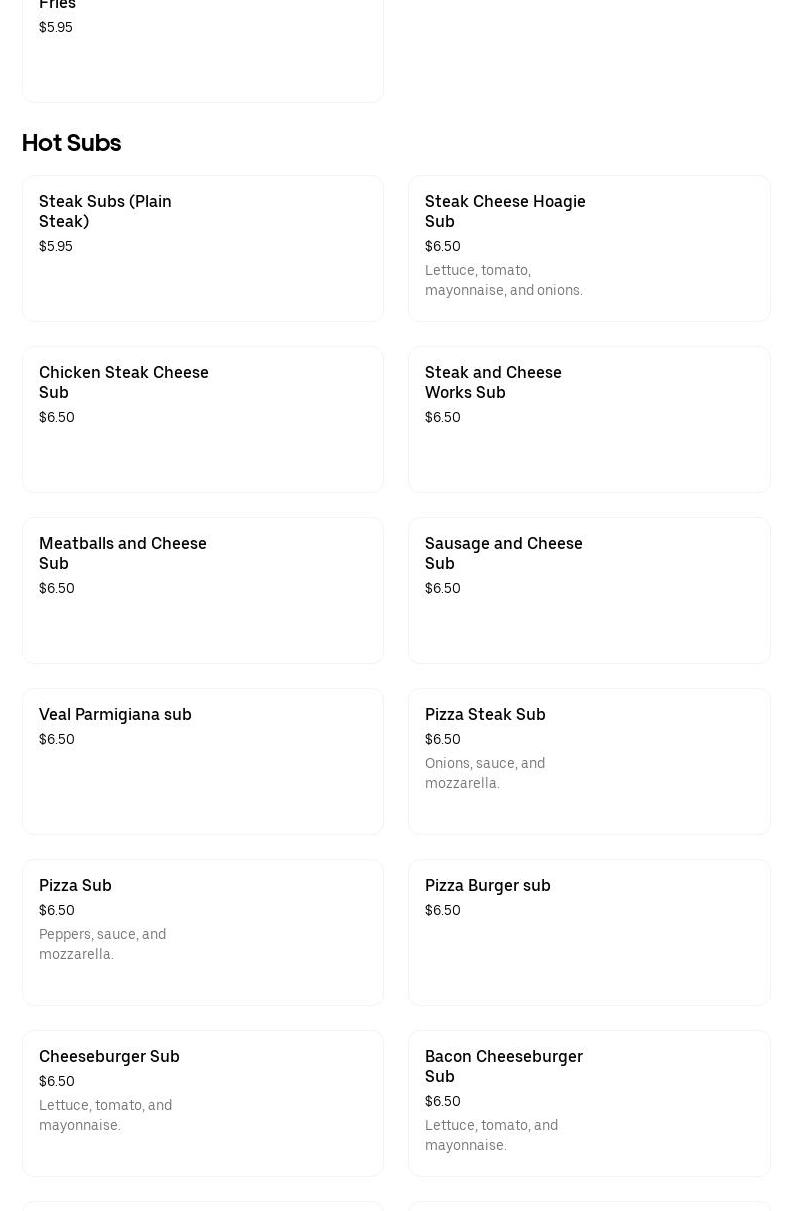This screenshot has height=1211, width=804.
Task: Open the Pizza Burger sub item
Action: [589, 932]
